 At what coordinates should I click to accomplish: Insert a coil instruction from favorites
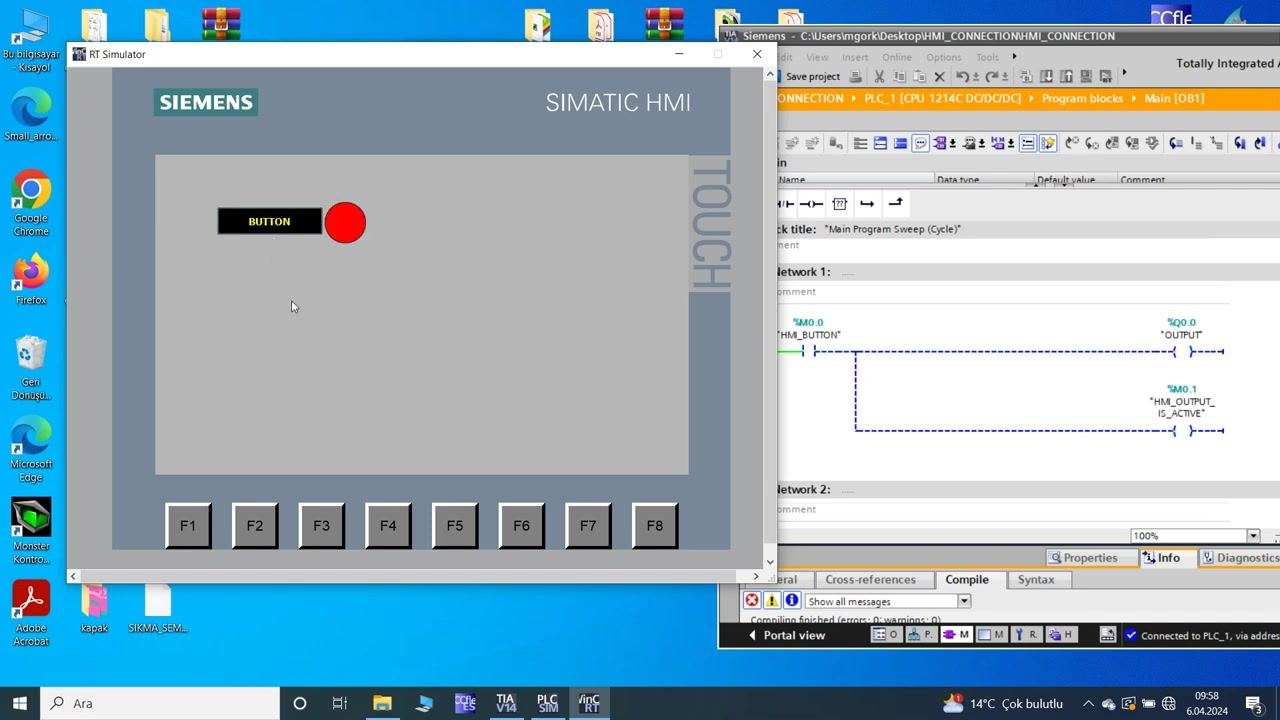click(x=811, y=204)
